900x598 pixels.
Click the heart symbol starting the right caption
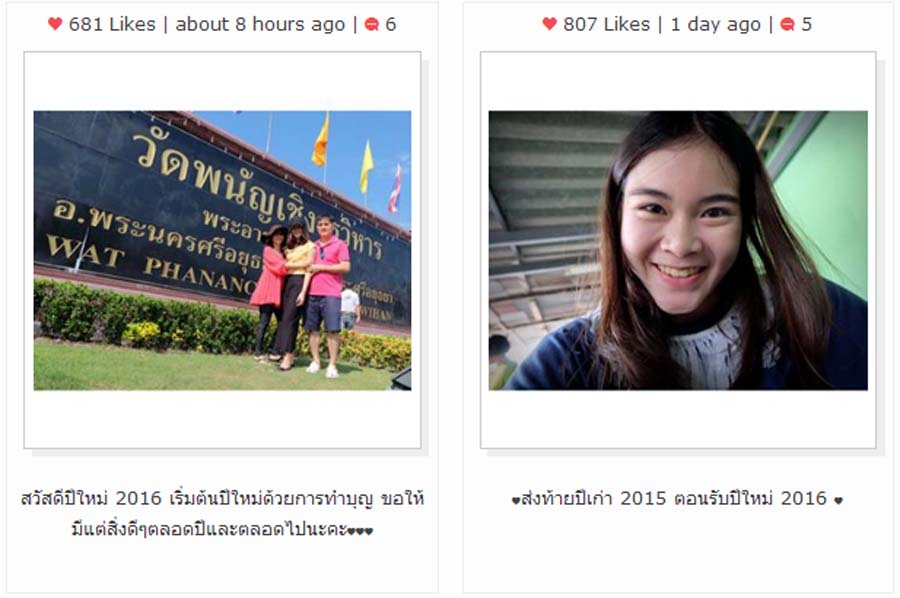pos(515,500)
